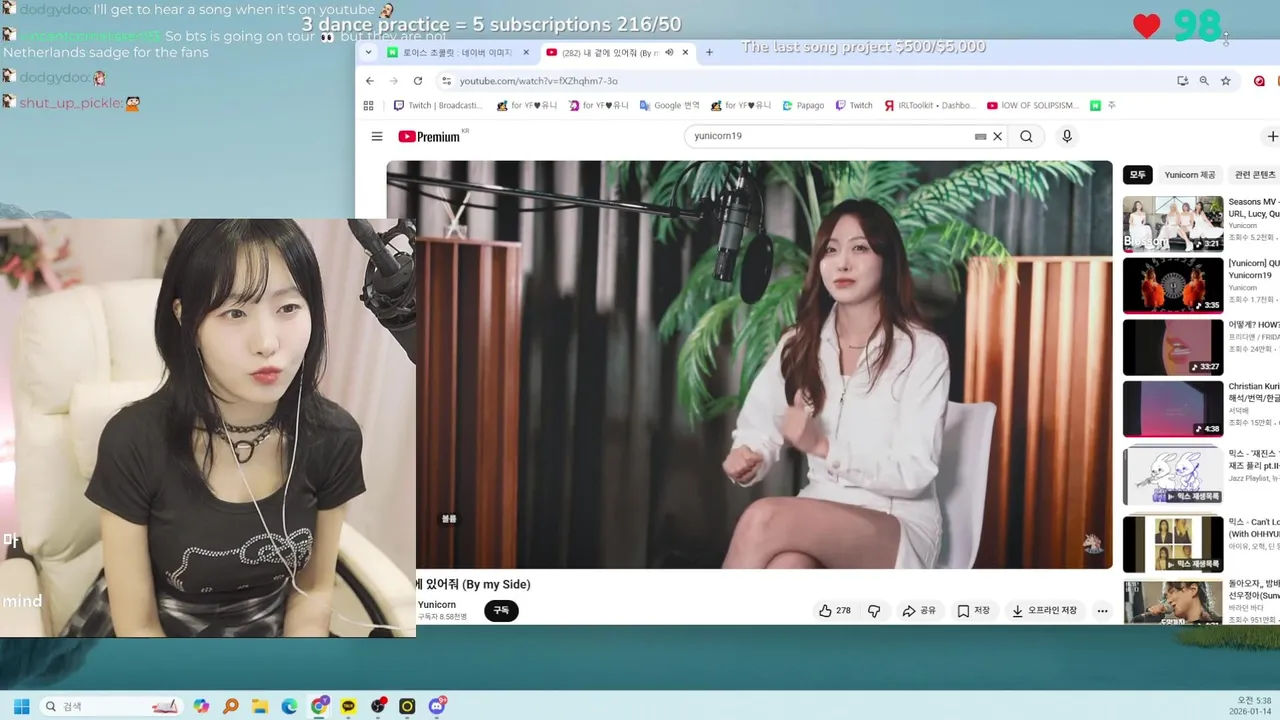
Task: Open the Can't Lo mix thumbnail
Action: tap(1173, 544)
